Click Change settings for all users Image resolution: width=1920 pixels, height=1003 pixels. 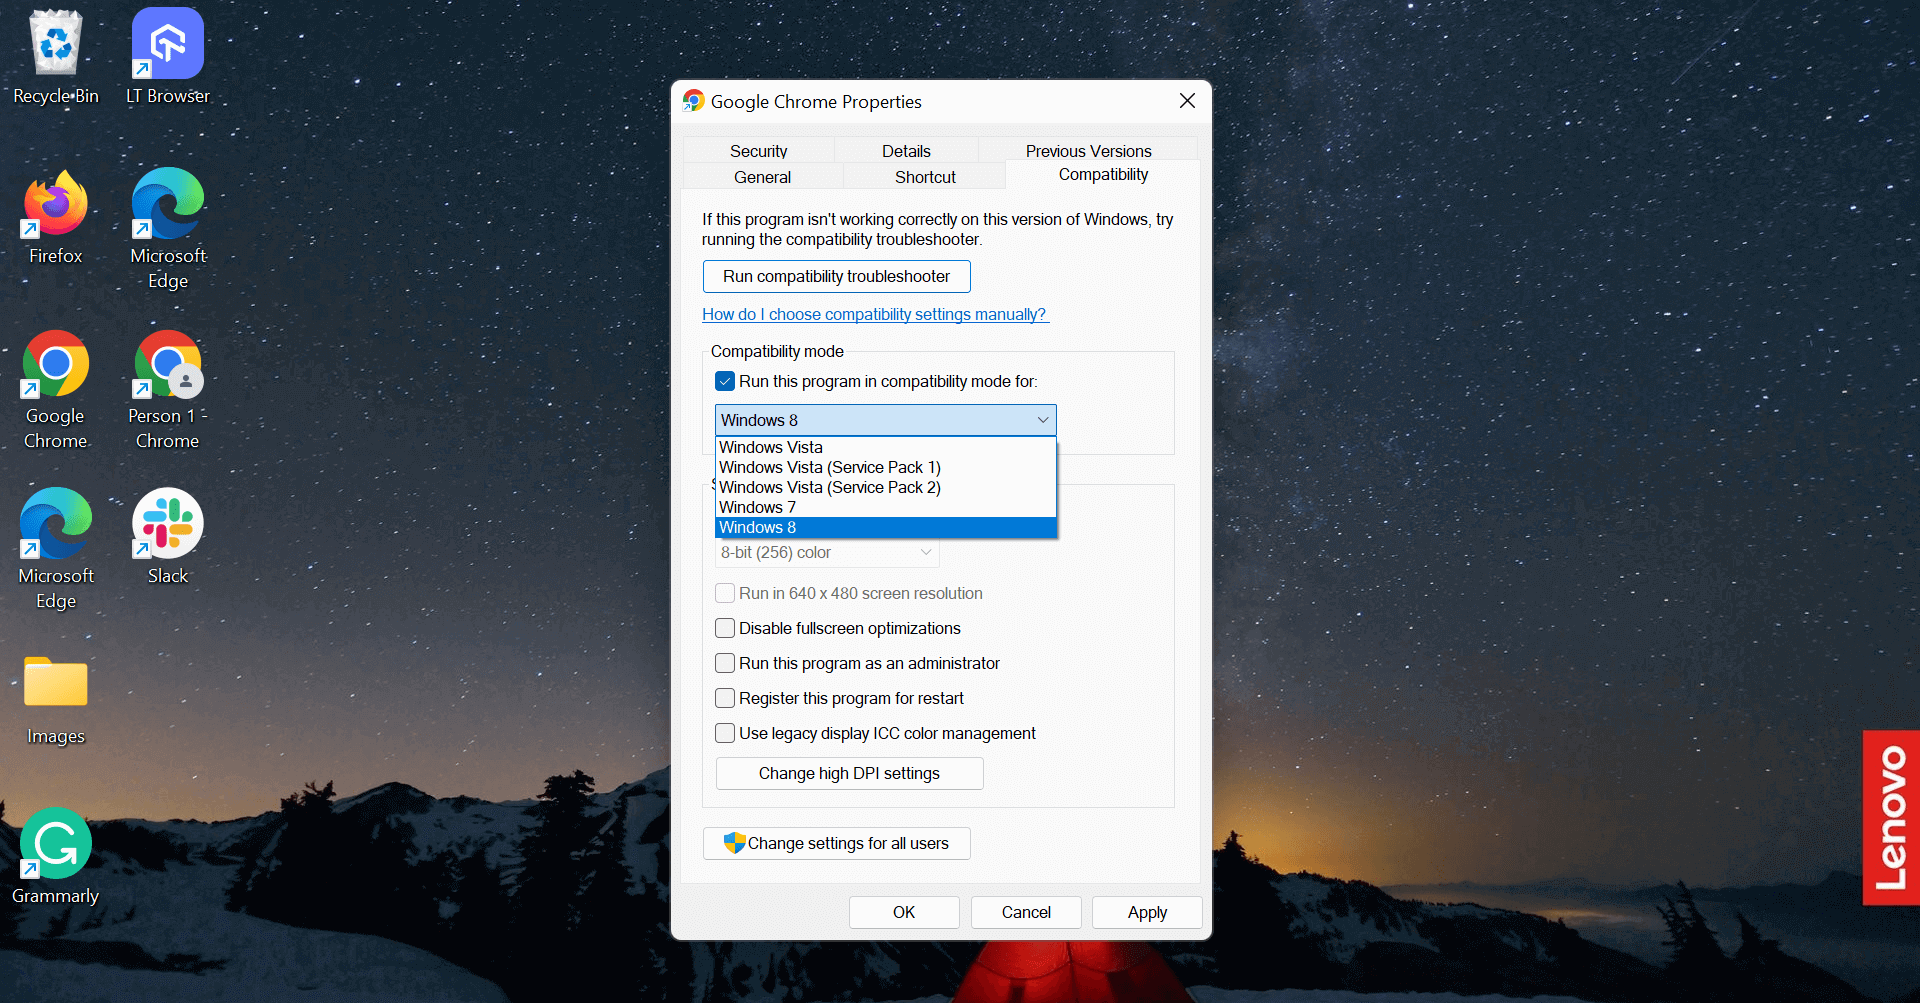tap(836, 843)
